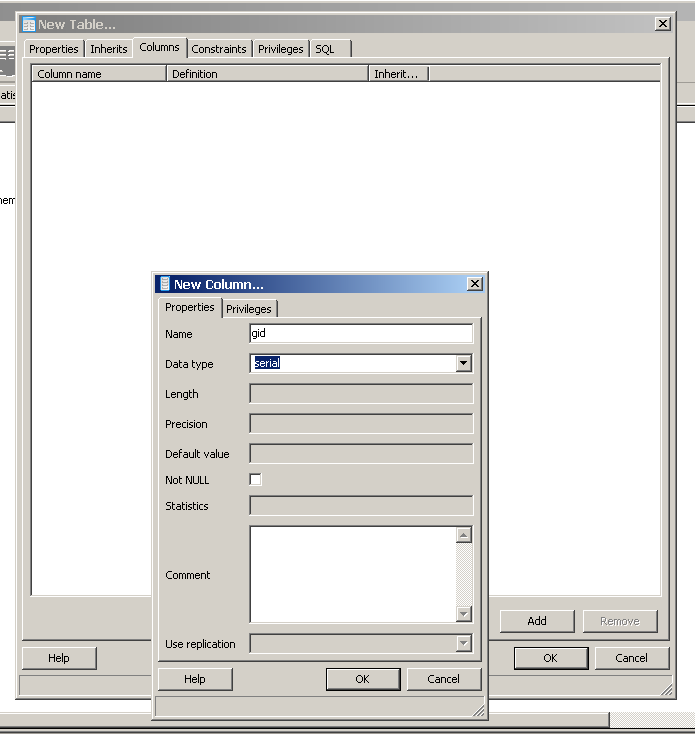695x734 pixels.
Task: Close the New Table window
Action: coord(662,24)
